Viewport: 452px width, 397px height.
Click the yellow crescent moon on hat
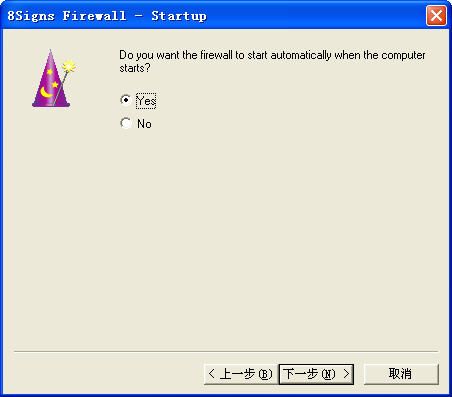coord(46,92)
